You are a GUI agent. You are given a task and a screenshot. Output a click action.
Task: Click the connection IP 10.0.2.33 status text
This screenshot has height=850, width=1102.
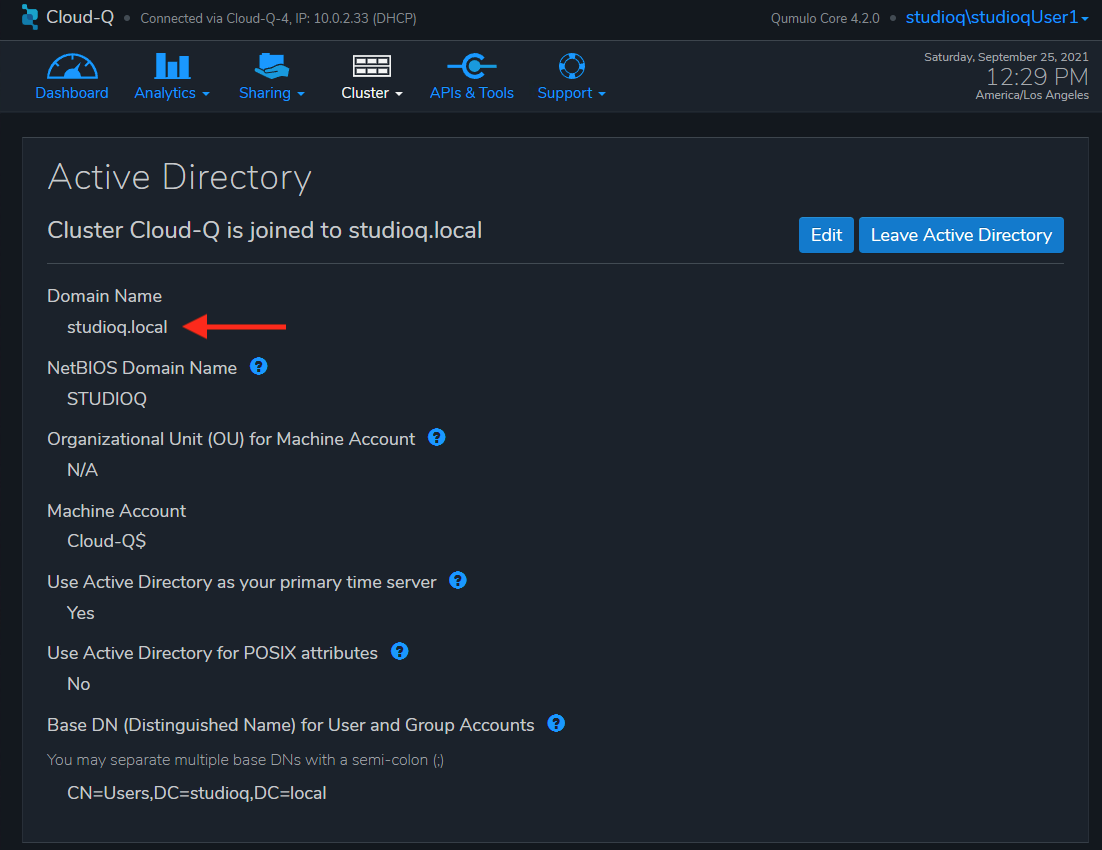[278, 18]
